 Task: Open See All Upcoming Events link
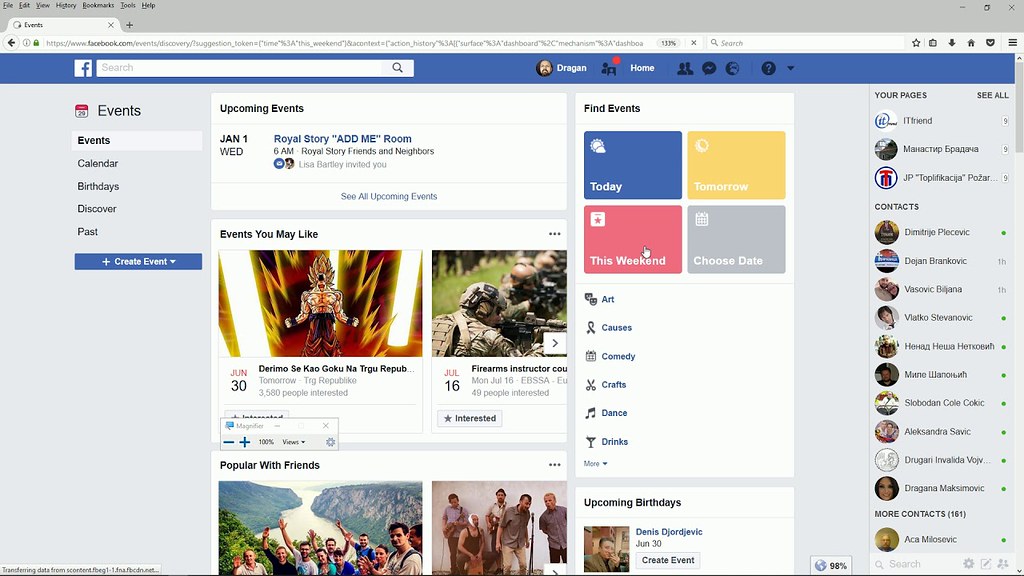(388, 196)
